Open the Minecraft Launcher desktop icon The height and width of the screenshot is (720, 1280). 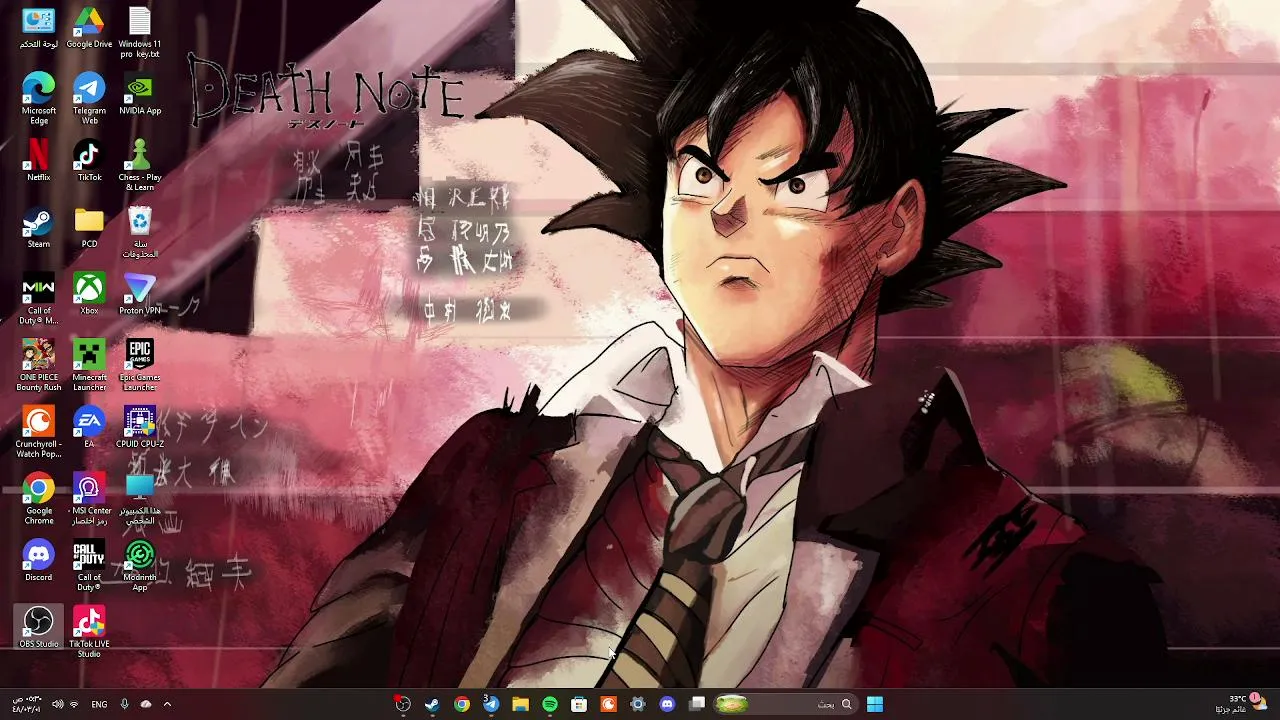89,366
